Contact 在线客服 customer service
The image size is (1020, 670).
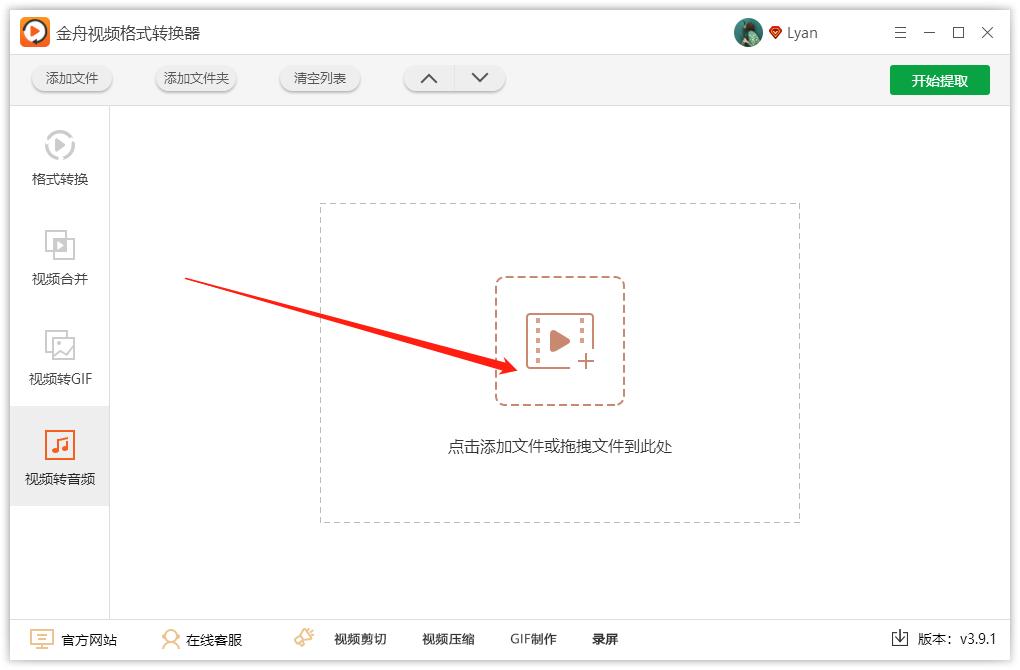point(203,638)
